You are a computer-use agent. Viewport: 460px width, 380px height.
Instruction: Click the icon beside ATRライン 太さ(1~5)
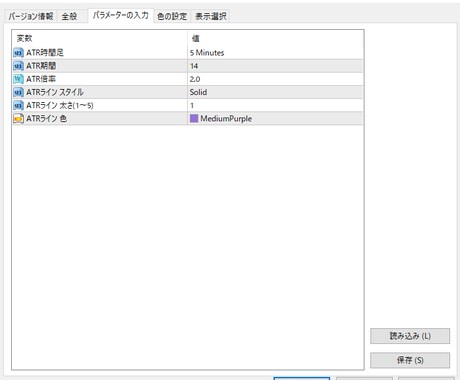[x=18, y=105]
